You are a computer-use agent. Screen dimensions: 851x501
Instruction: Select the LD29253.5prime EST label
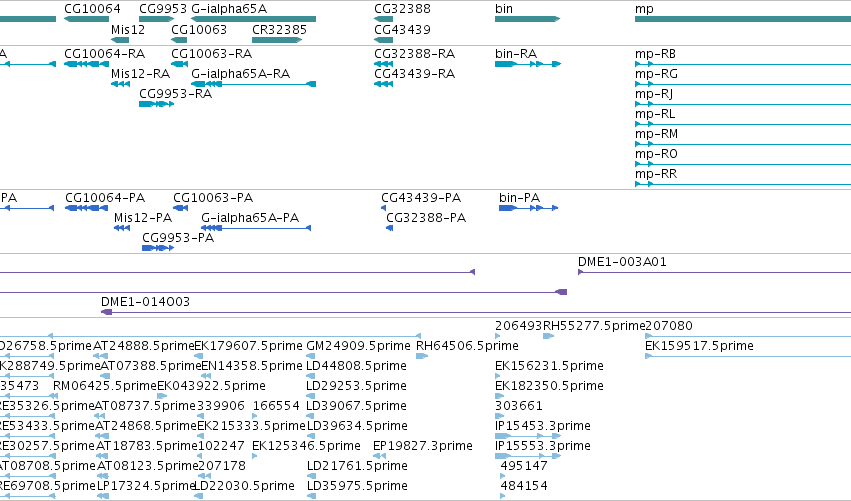coord(356,386)
